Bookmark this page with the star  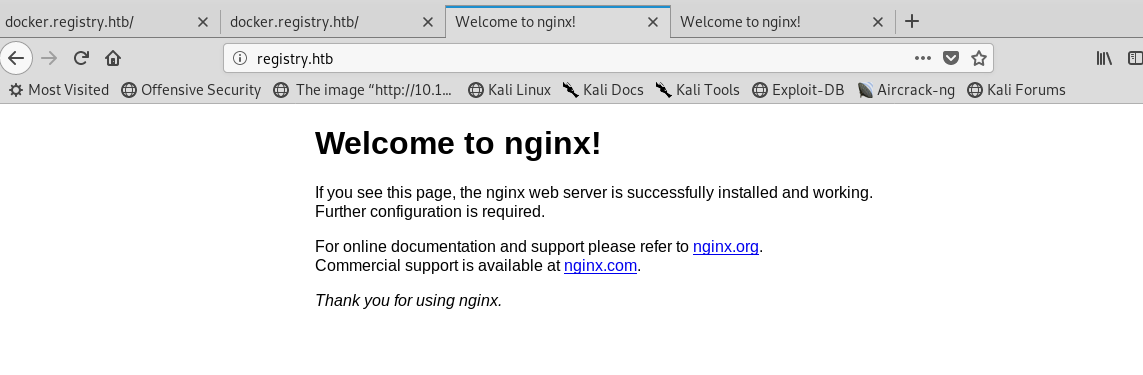(978, 58)
